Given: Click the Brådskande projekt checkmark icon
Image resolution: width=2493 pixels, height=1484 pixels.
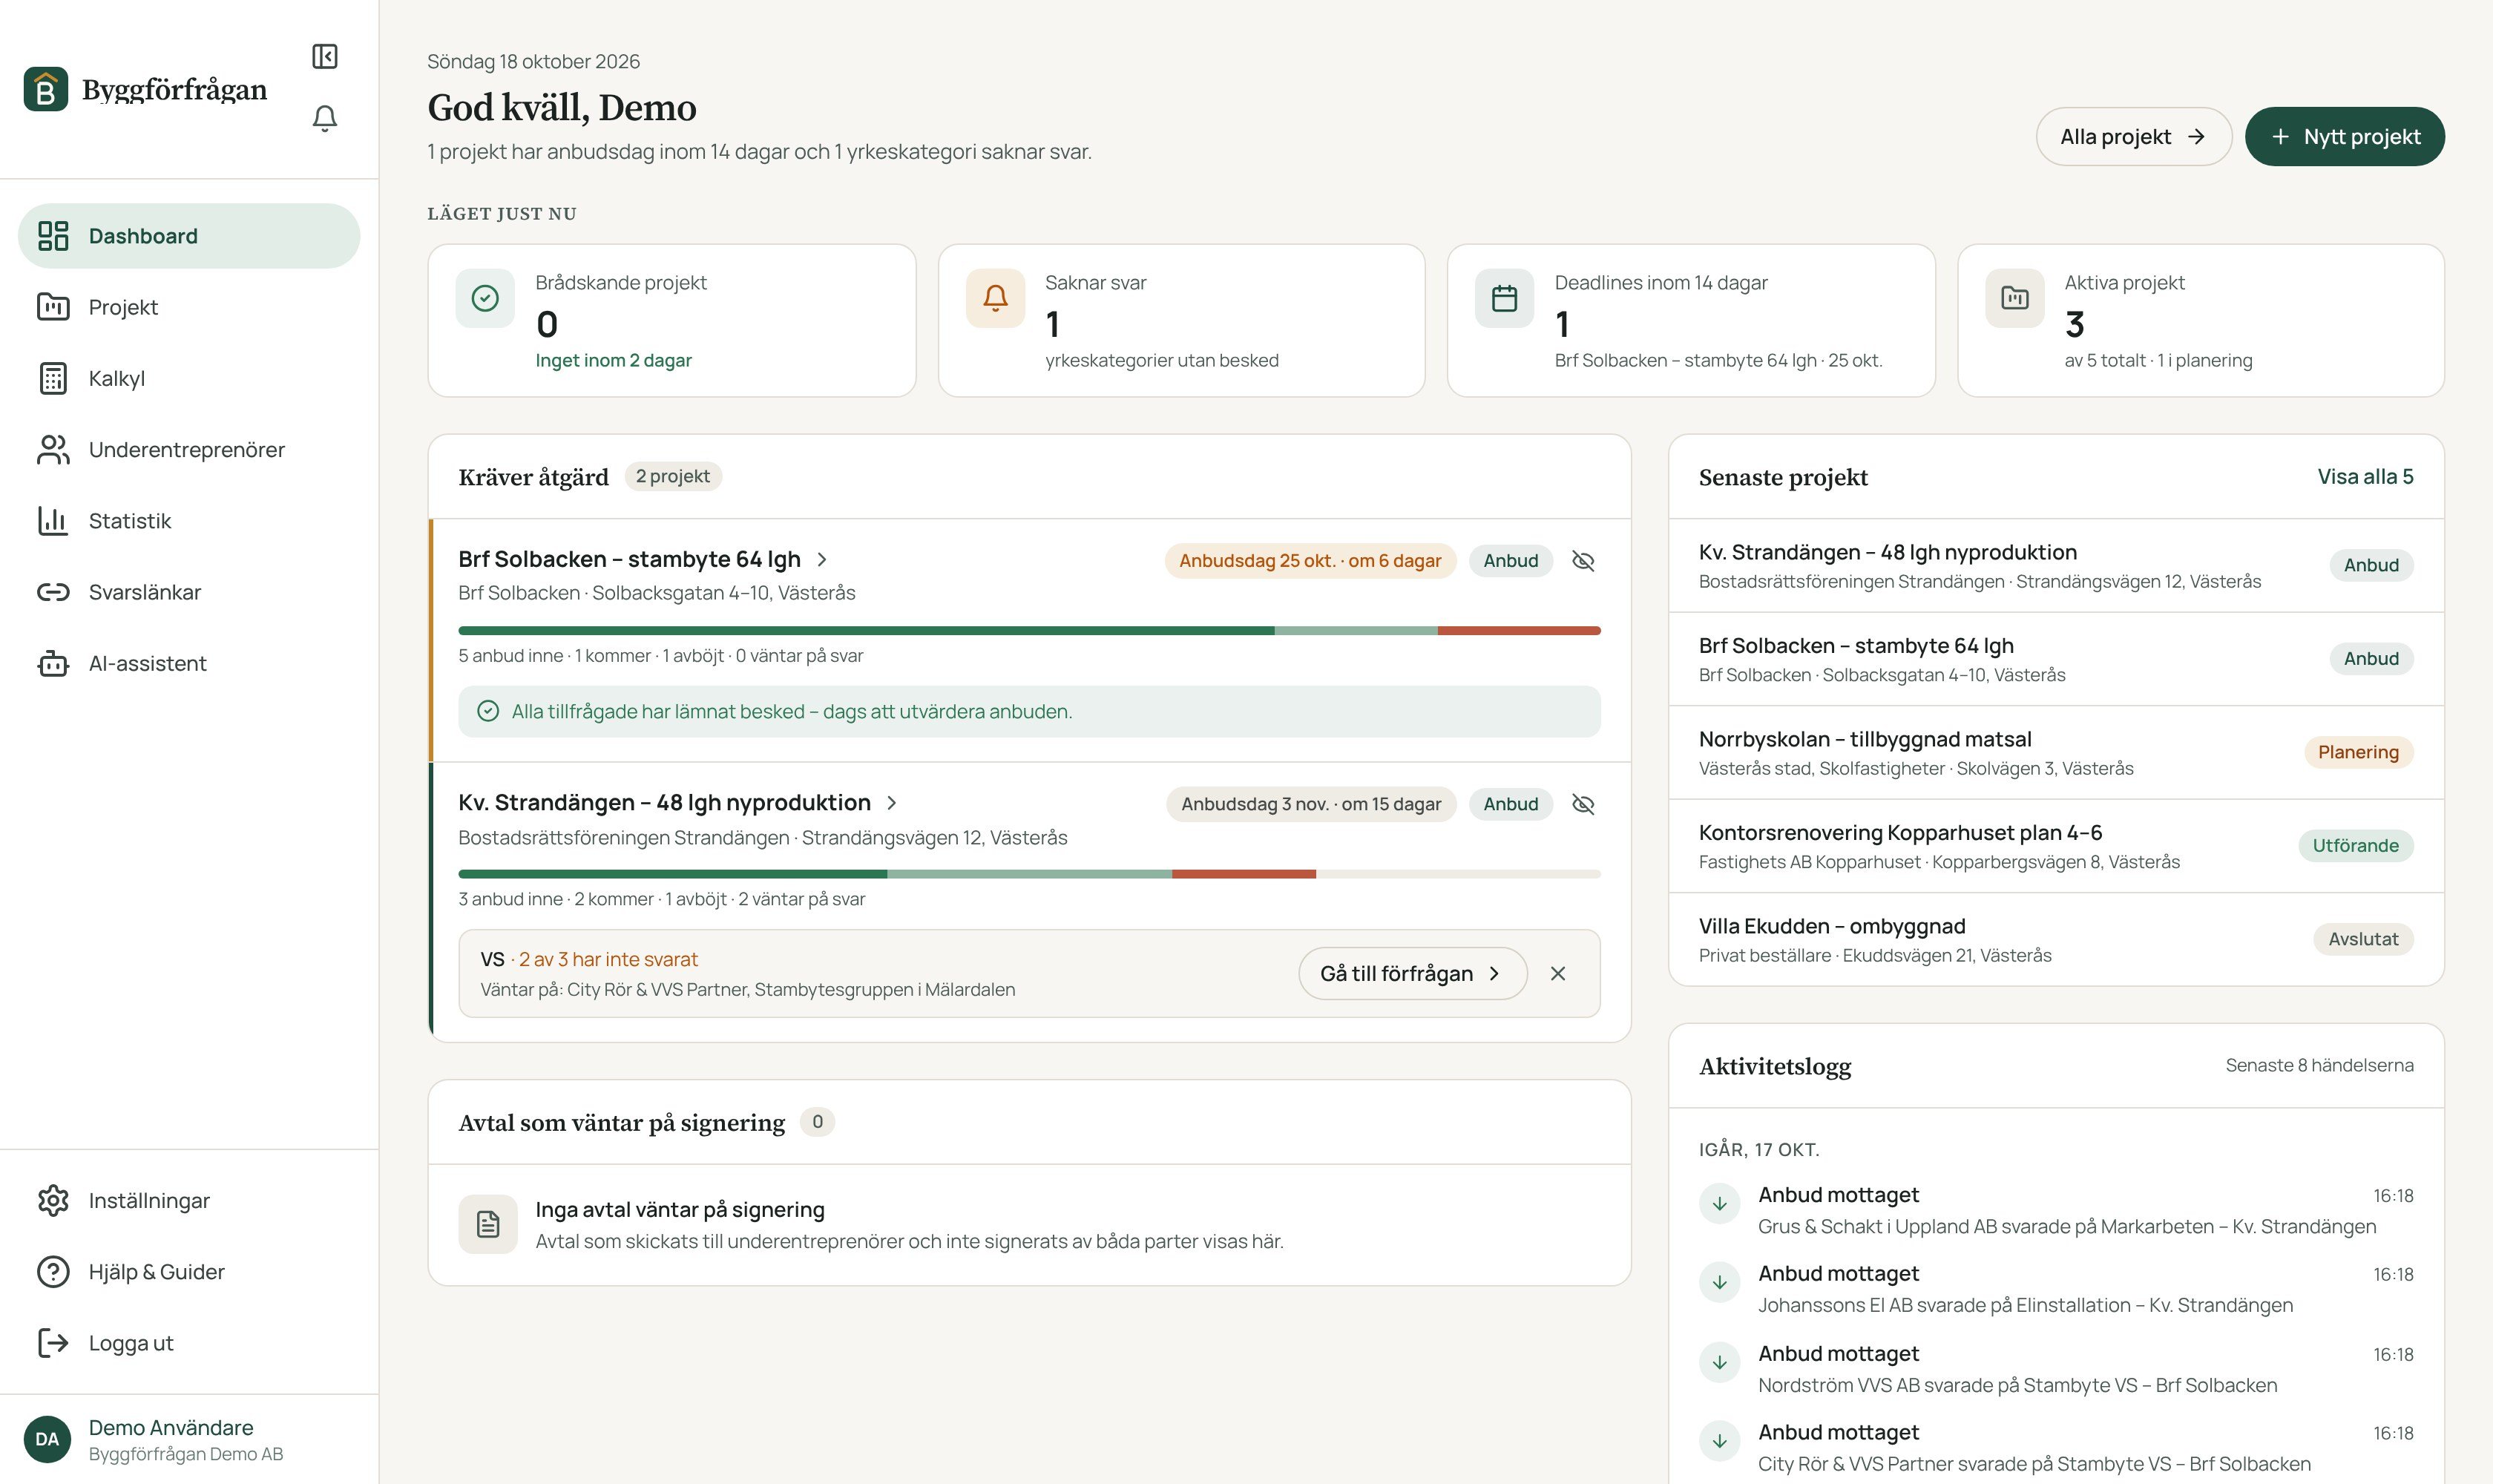Looking at the screenshot, I should 485,298.
